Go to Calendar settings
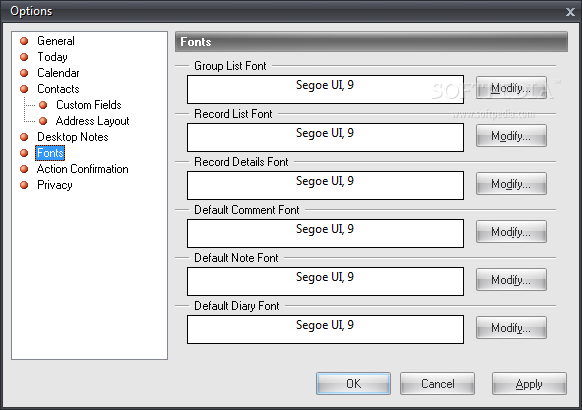 point(58,73)
